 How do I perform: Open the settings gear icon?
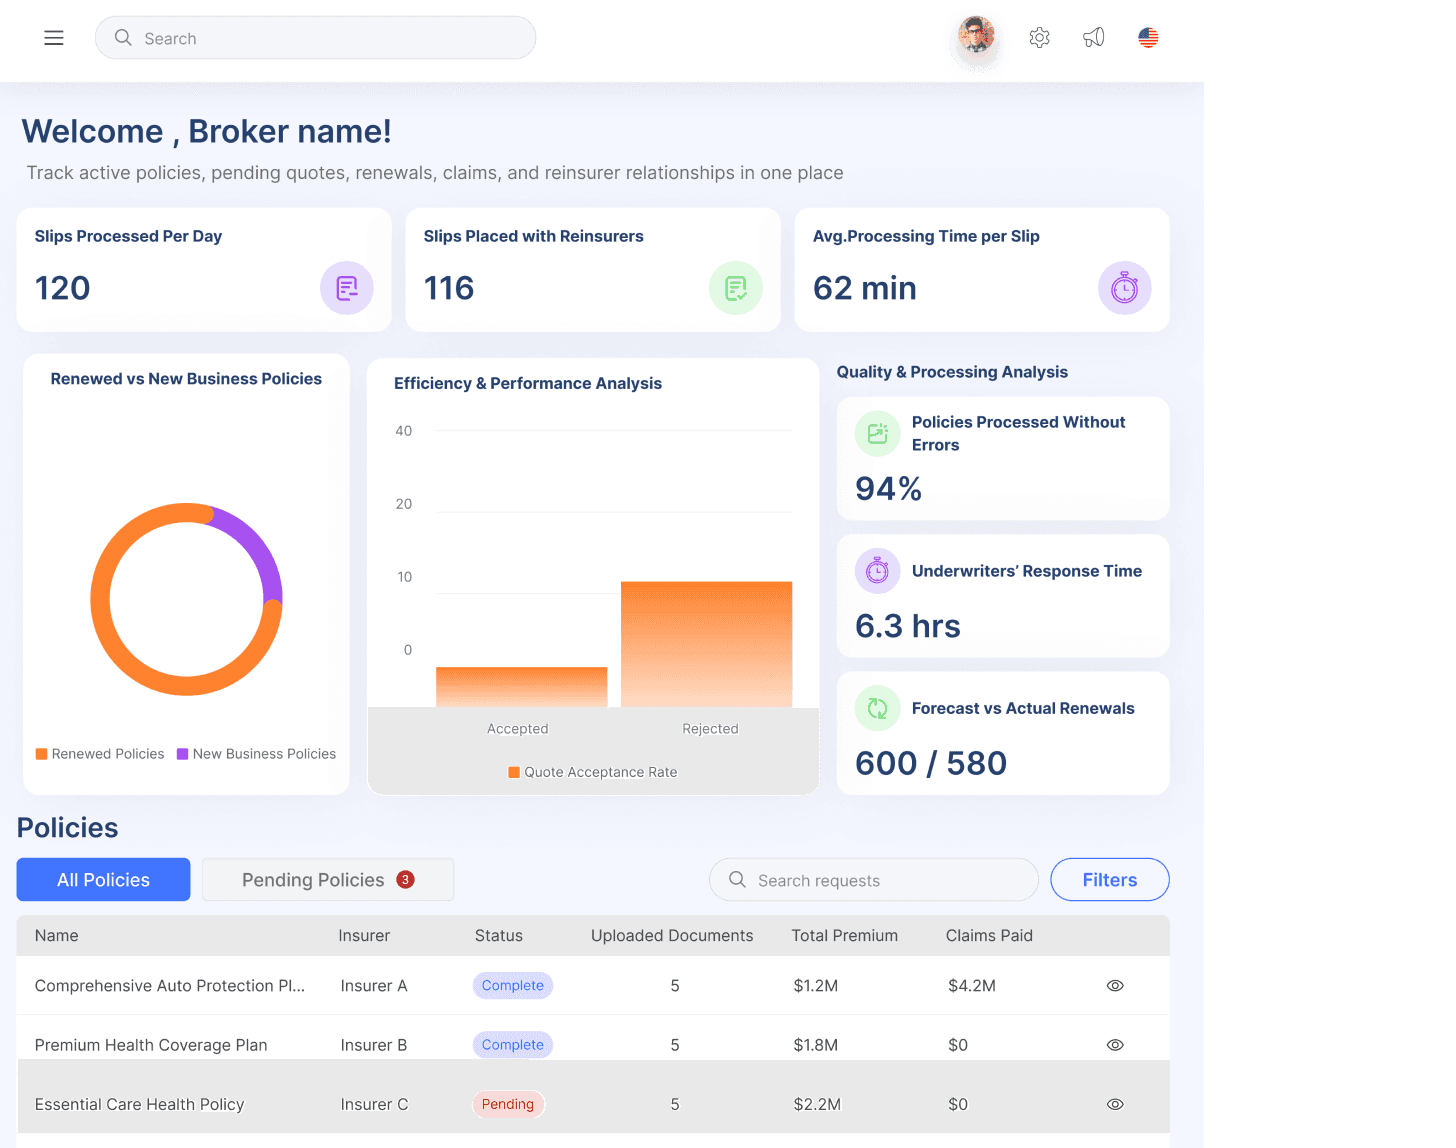pos(1039,38)
